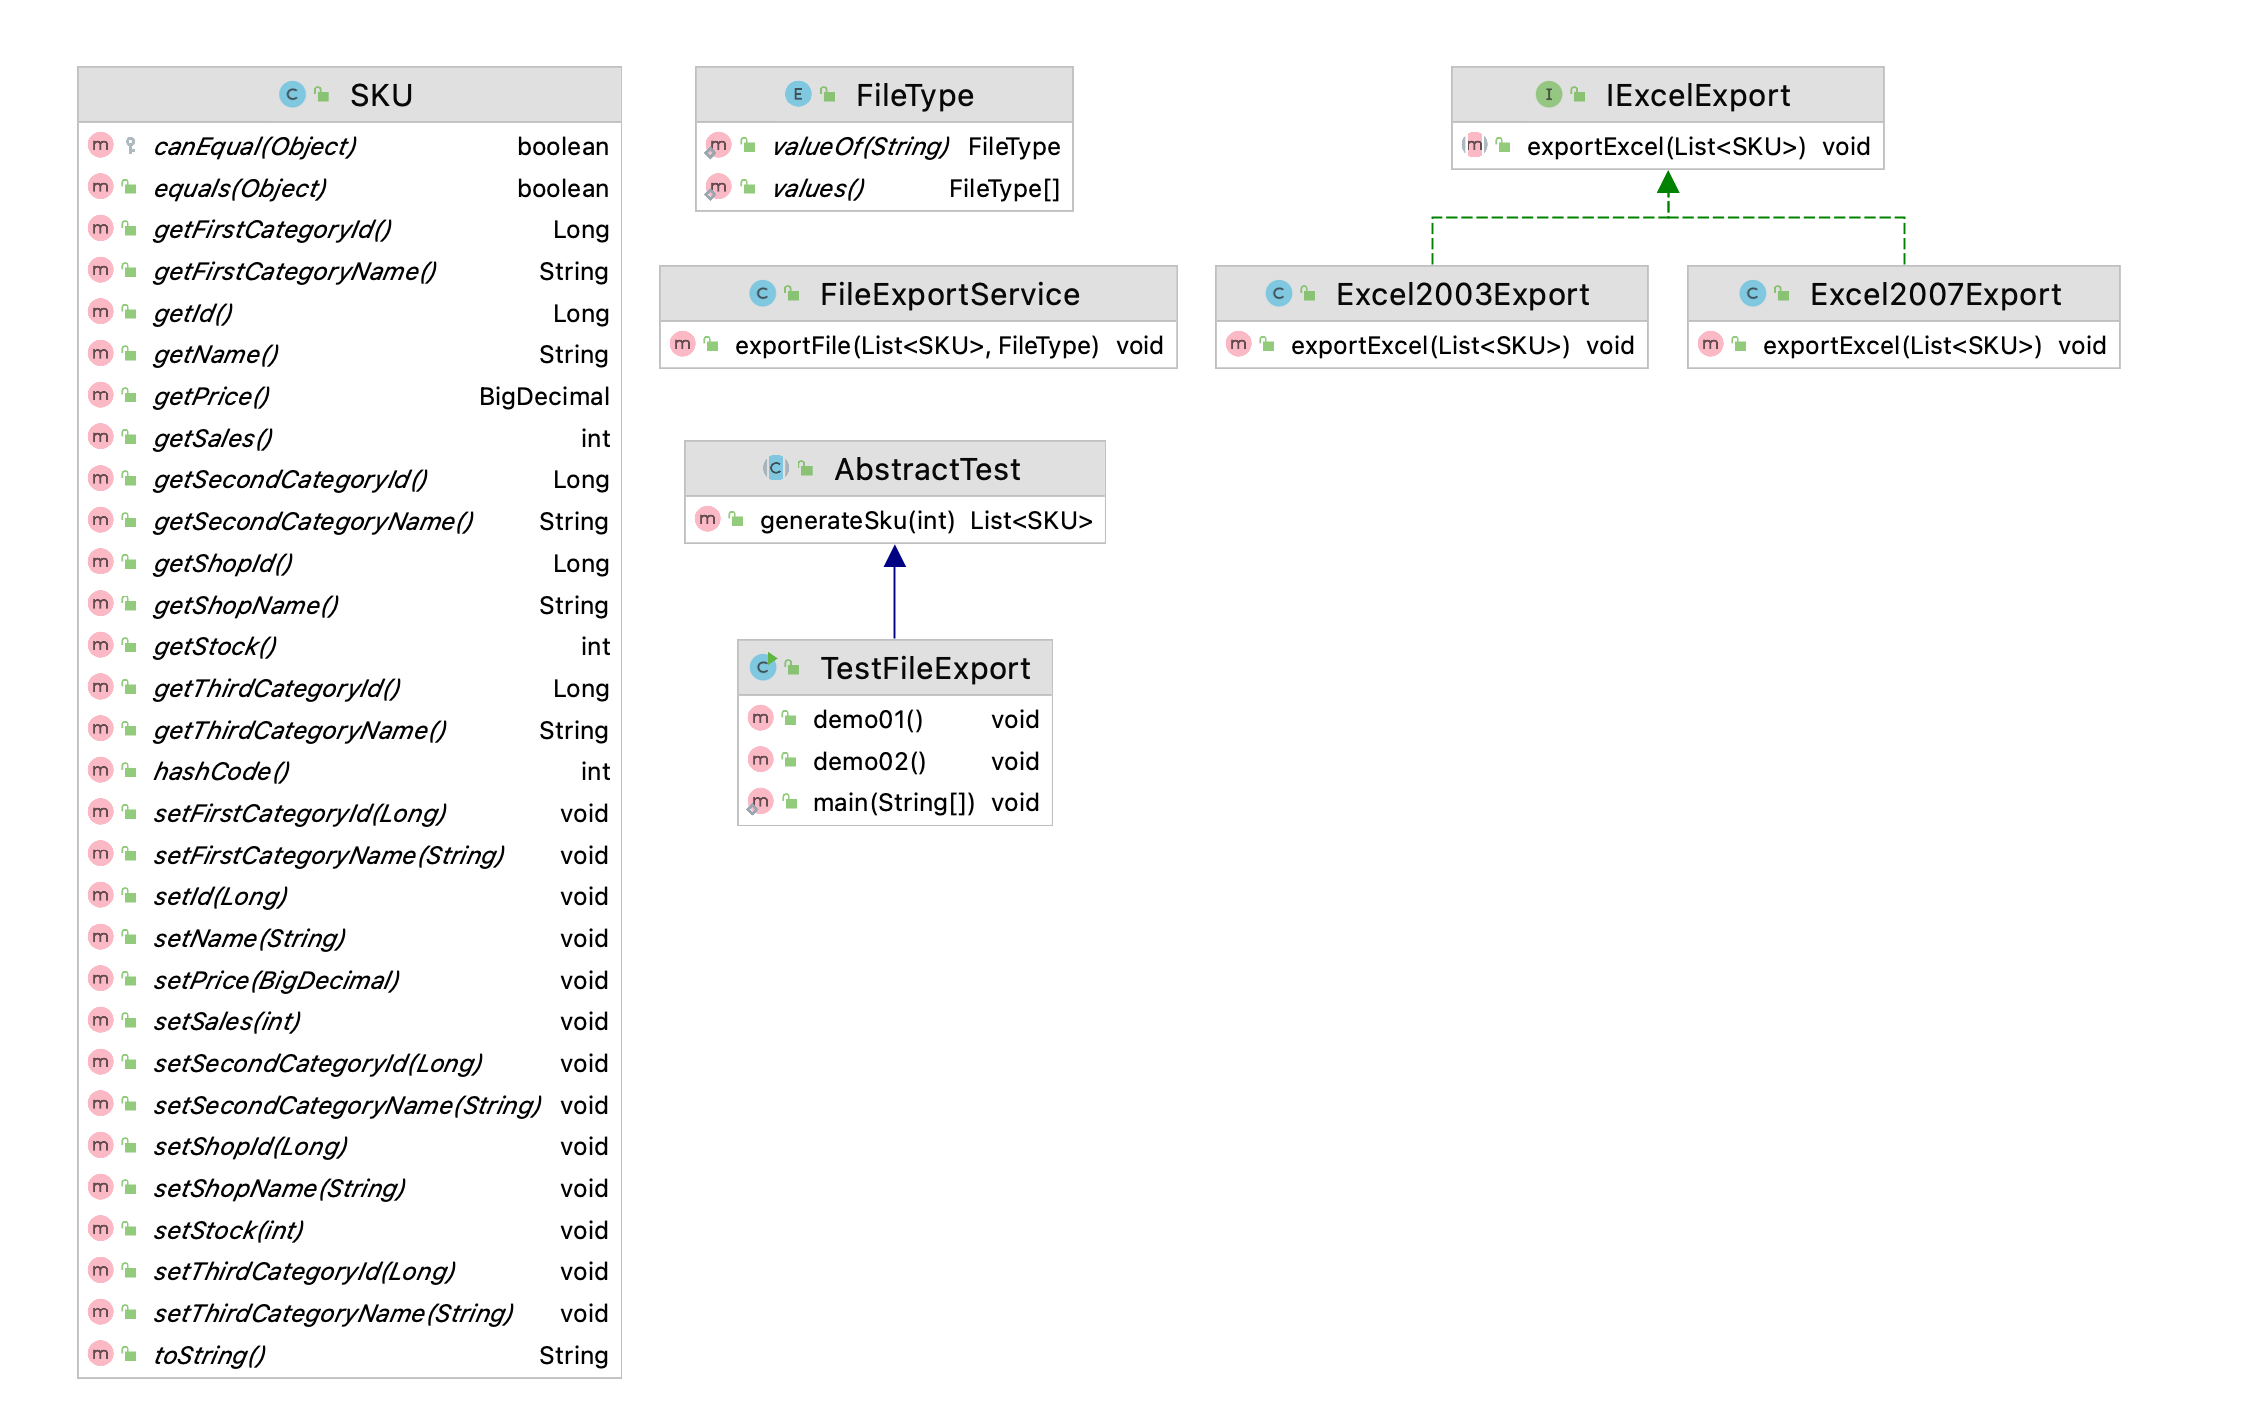Click the AbstractTest abstract class icon

coord(776,468)
